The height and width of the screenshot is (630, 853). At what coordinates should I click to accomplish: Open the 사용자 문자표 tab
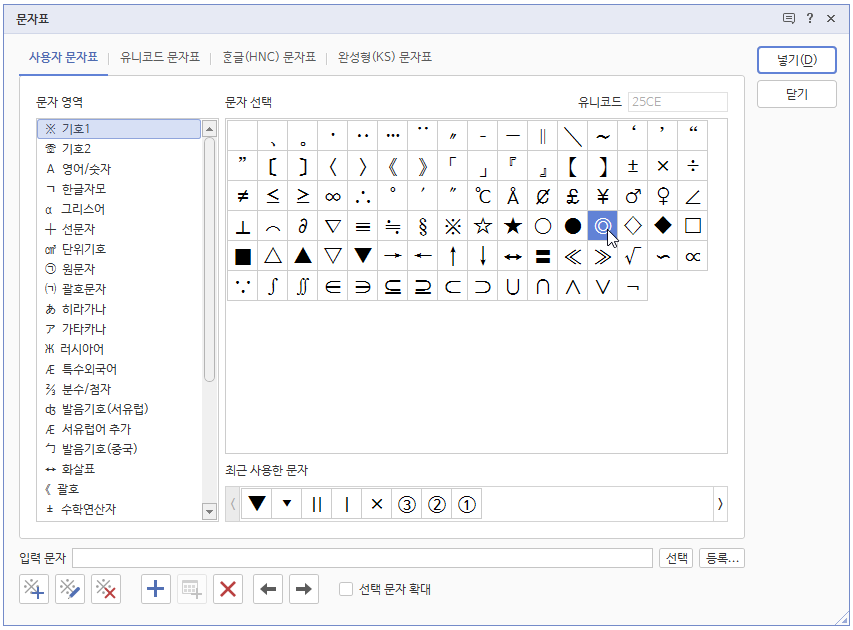click(x=64, y=57)
